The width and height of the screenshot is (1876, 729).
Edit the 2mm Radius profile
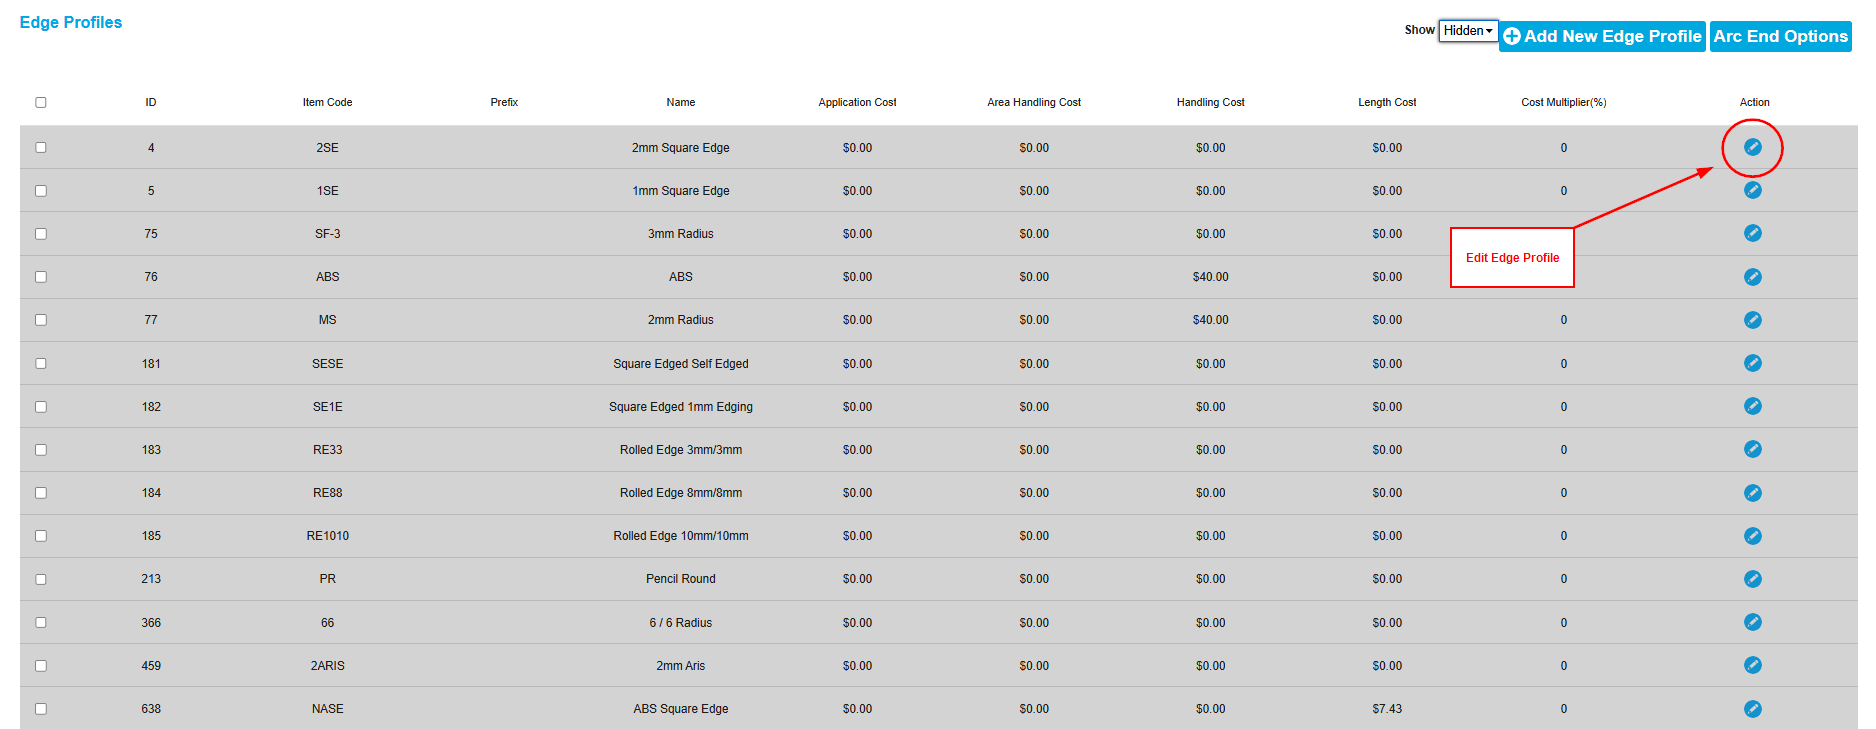tap(1752, 320)
